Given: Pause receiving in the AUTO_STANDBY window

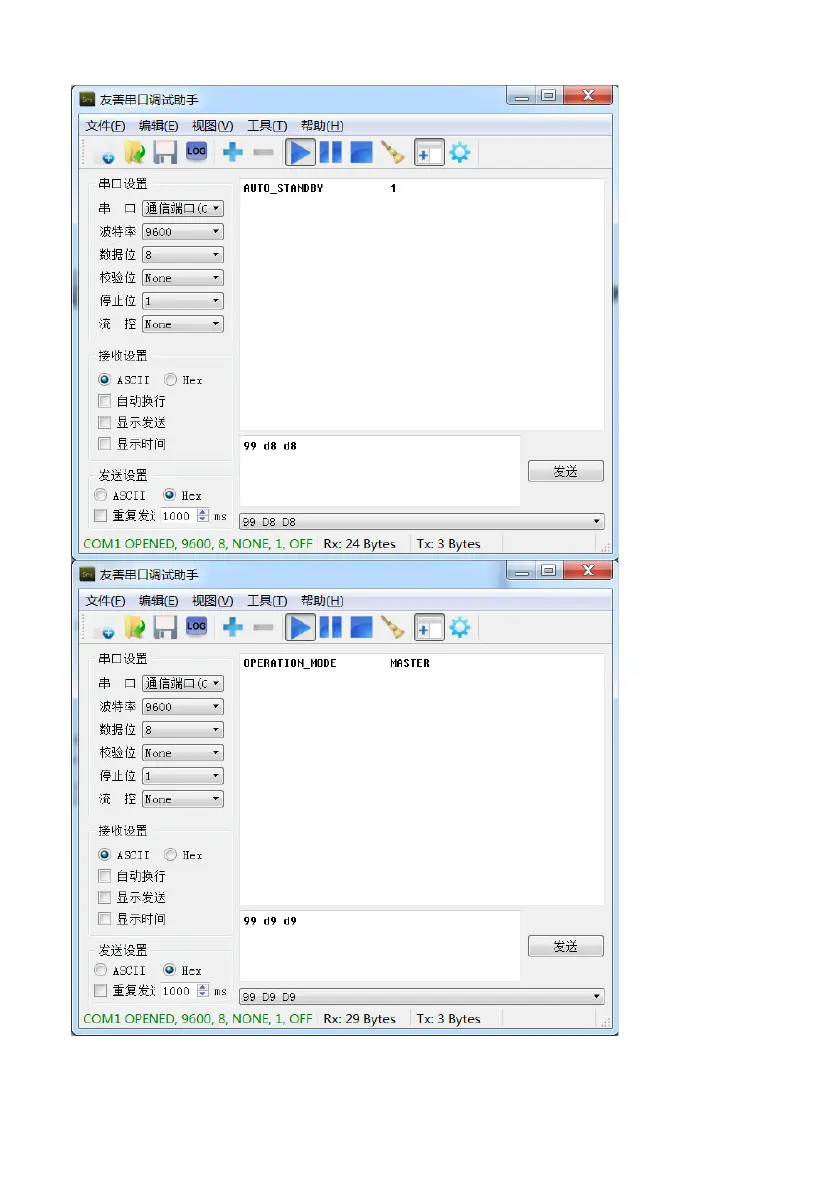Looking at the screenshot, I should (331, 153).
